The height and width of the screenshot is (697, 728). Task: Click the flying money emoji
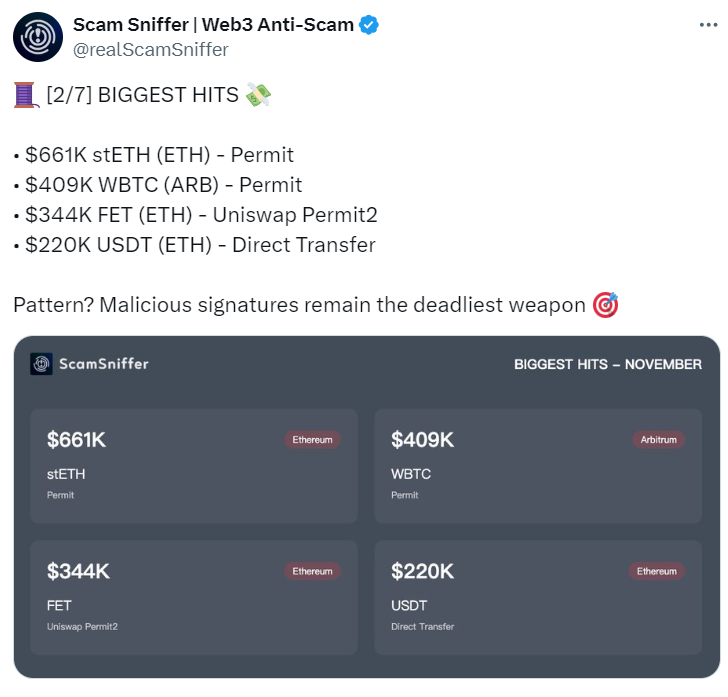[258, 94]
